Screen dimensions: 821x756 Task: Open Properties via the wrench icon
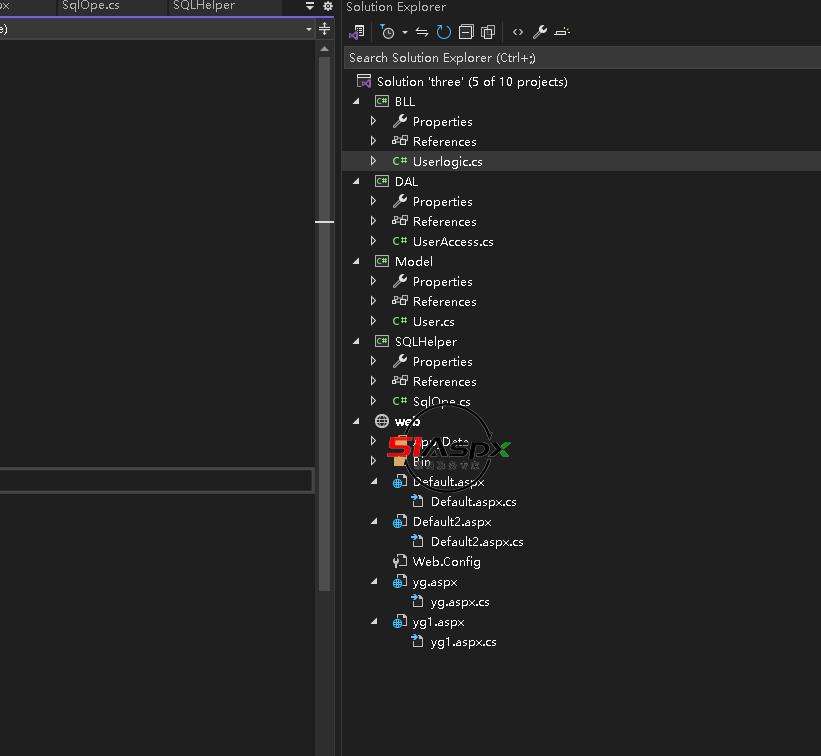click(540, 32)
